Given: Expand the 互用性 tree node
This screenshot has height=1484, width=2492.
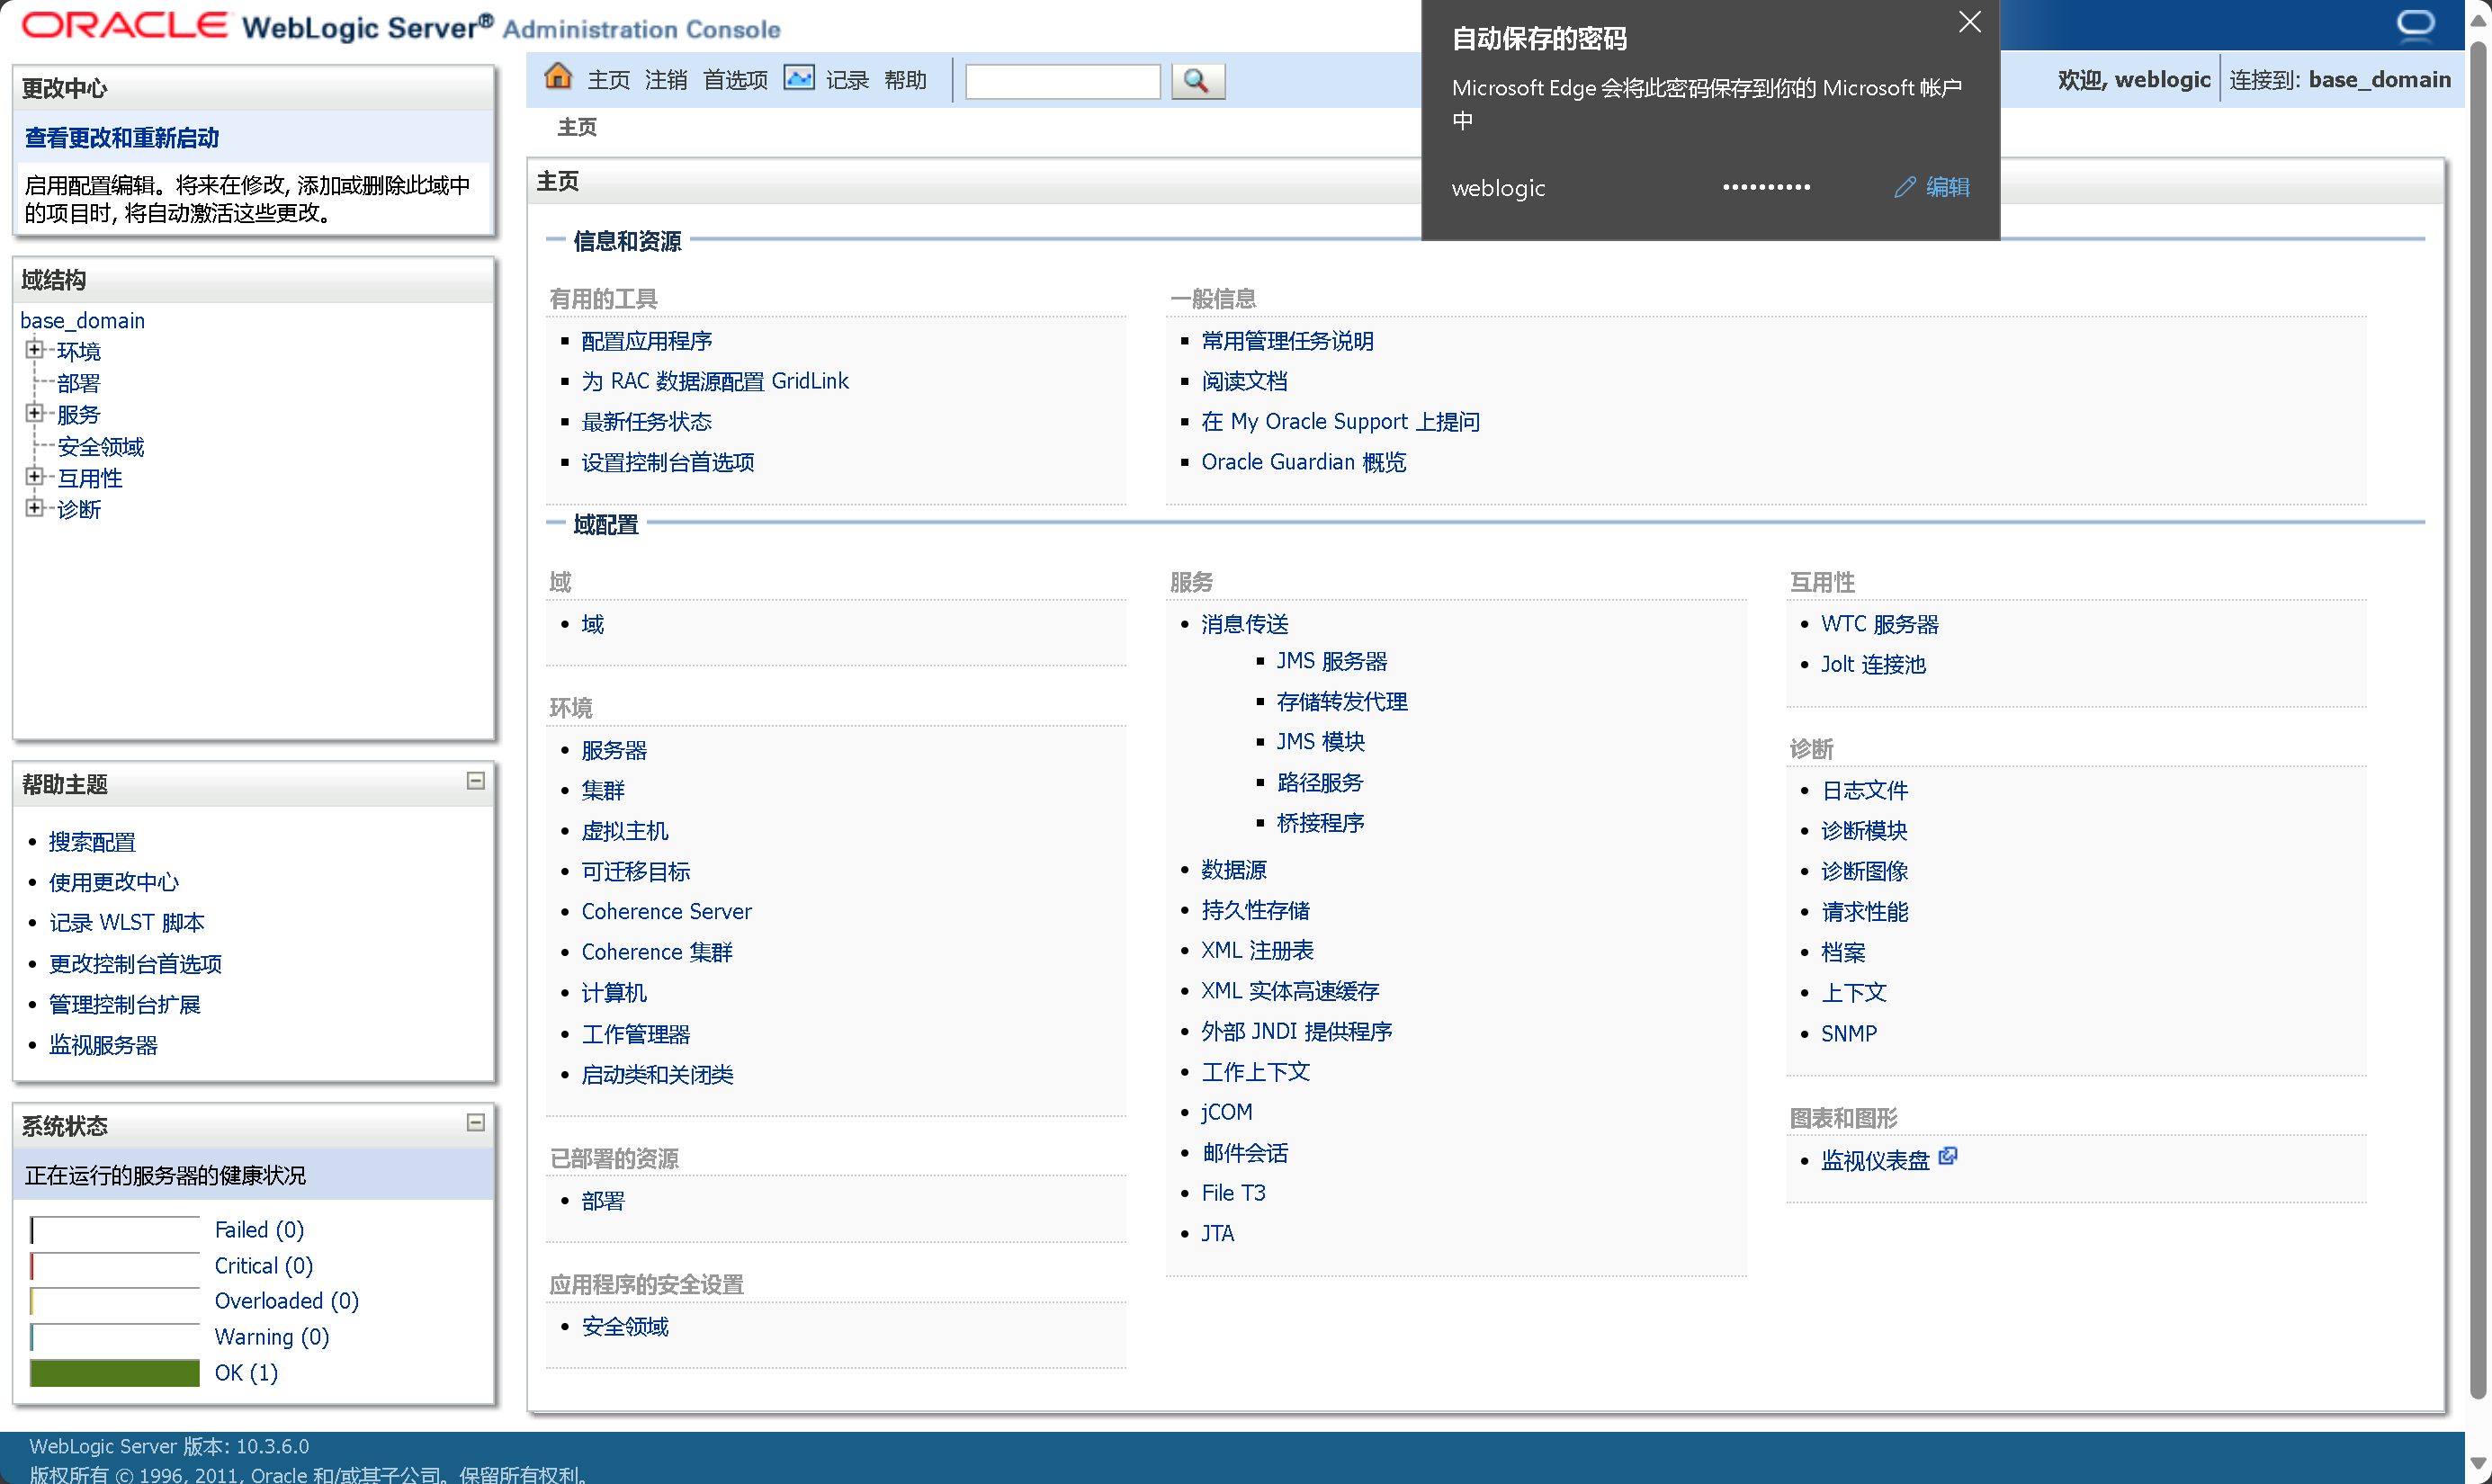Looking at the screenshot, I should (34, 476).
